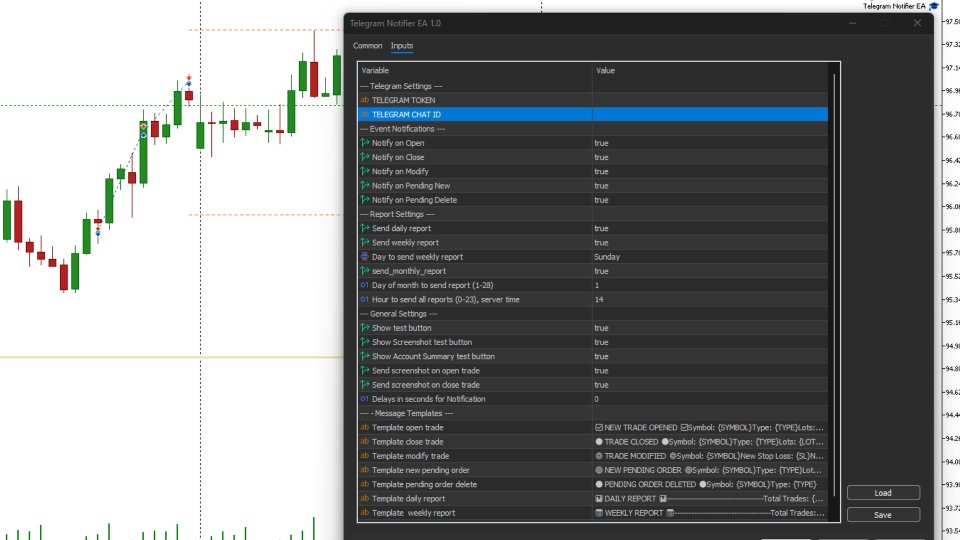The image size is (960, 540).
Task: Click the Template open trade NEW TRADE OPENED value
Action: point(710,427)
